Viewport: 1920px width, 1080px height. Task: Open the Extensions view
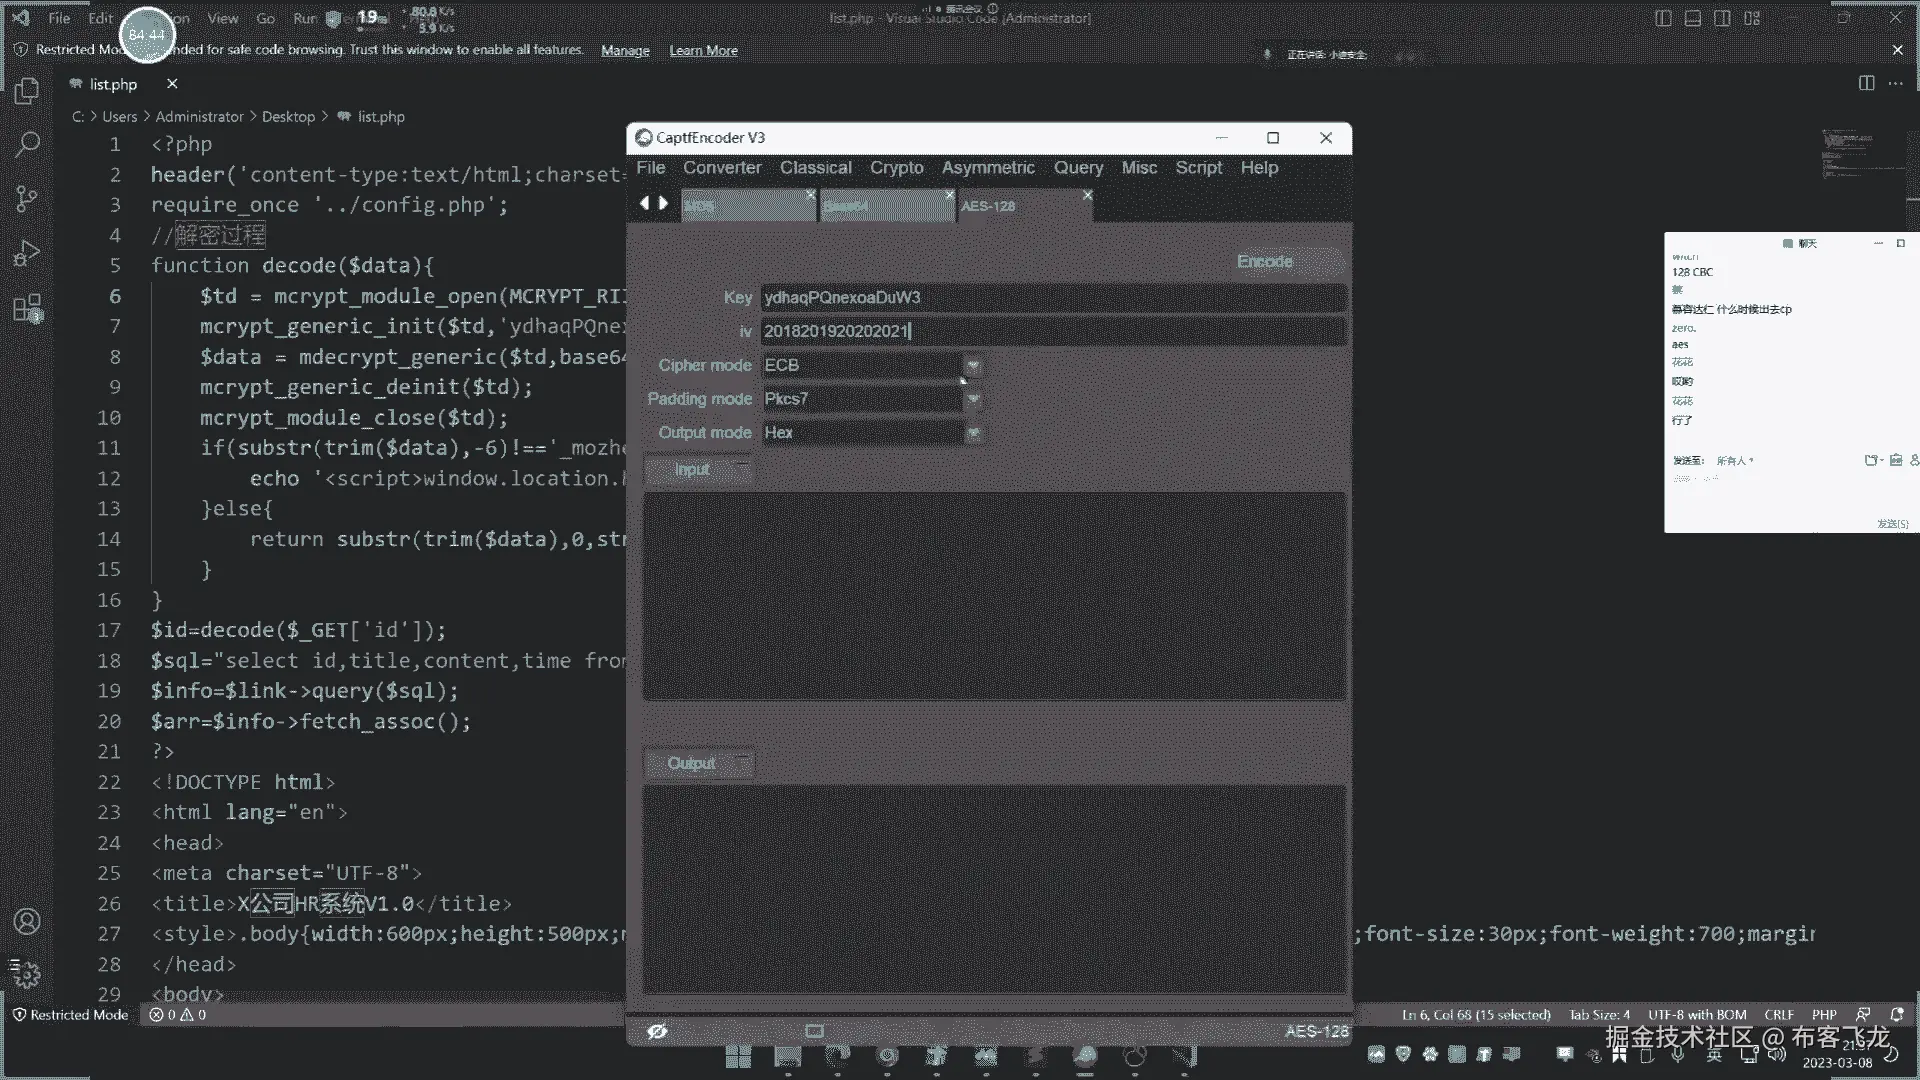coord(27,308)
